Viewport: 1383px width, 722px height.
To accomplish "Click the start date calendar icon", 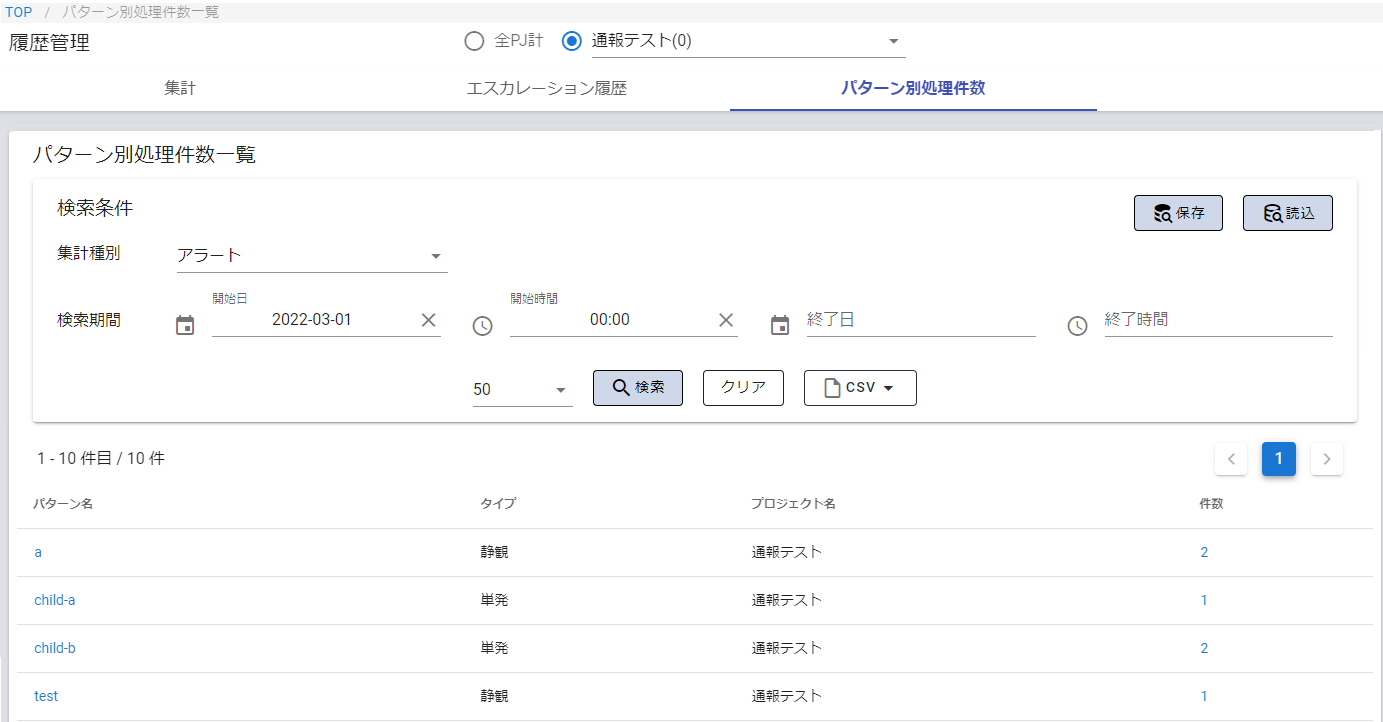I will pyautogui.click(x=185, y=325).
